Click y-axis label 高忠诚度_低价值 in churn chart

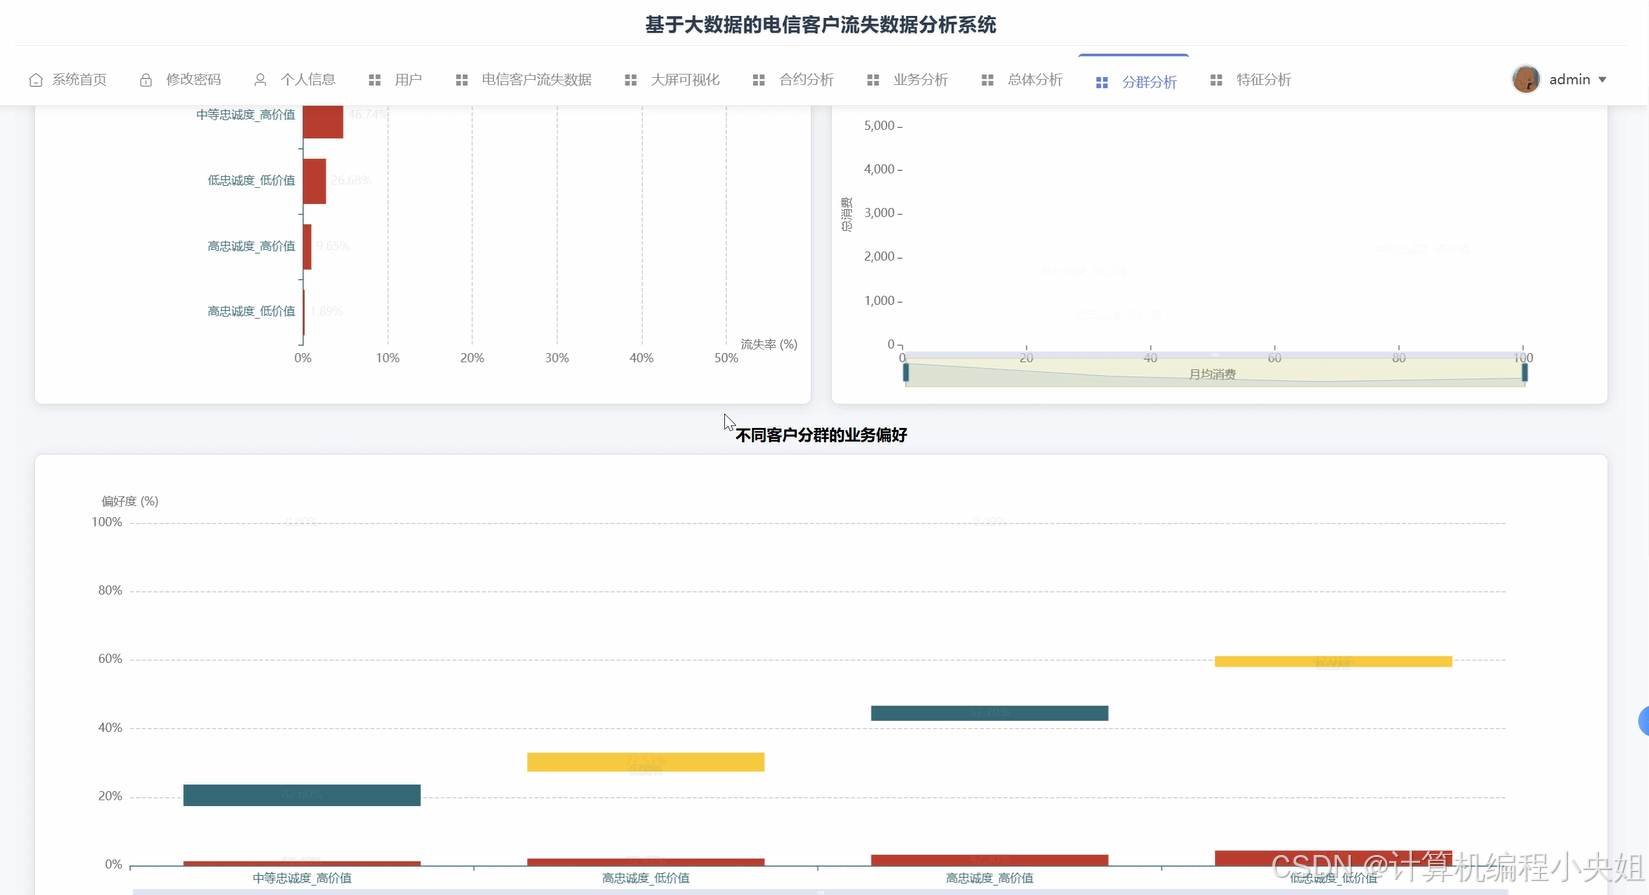click(x=251, y=312)
